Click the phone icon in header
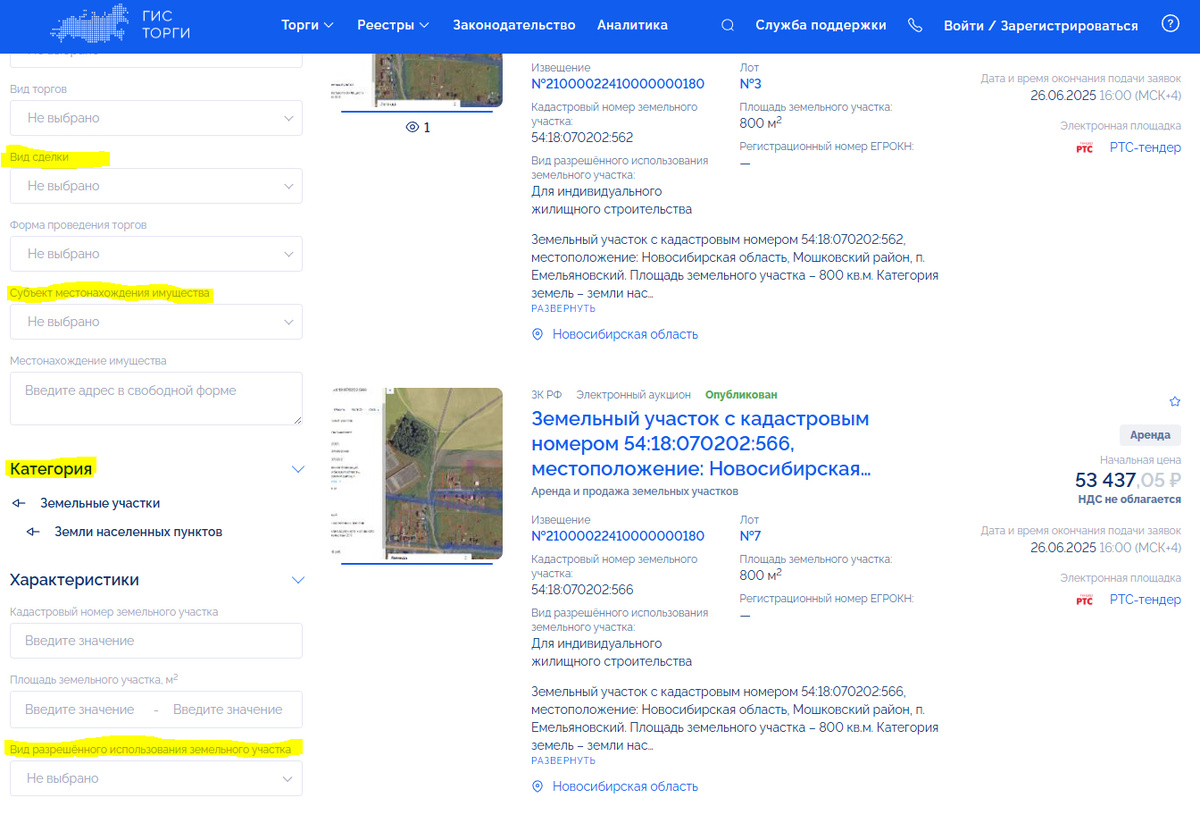 (915, 25)
